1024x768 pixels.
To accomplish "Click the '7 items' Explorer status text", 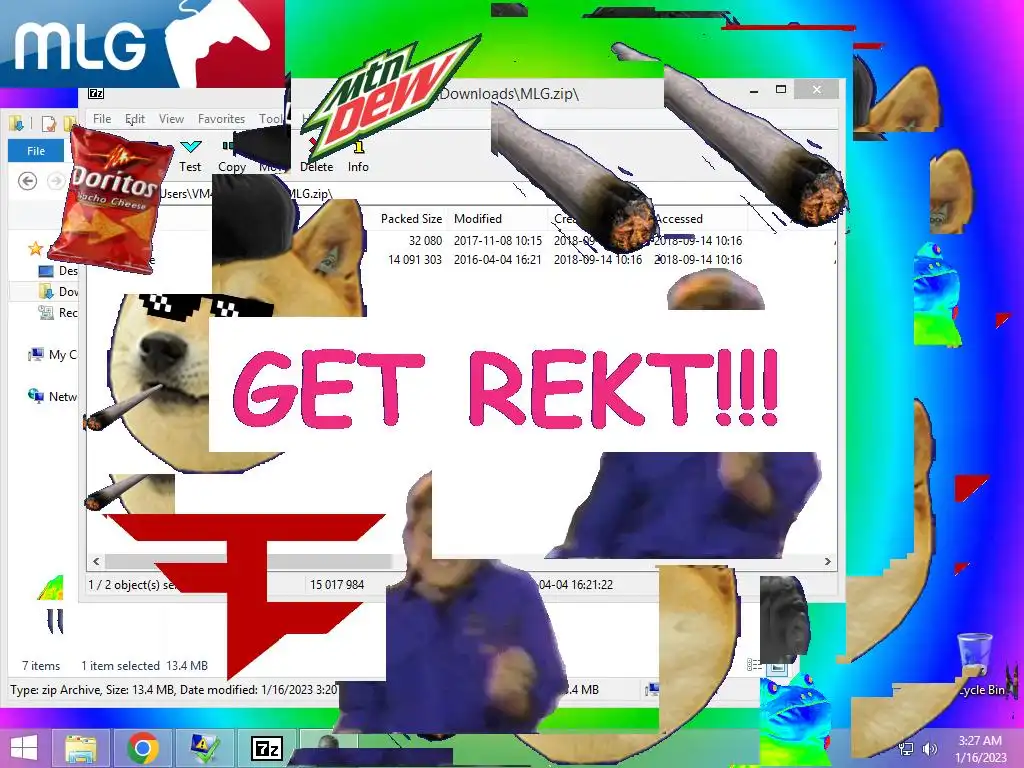I will [40, 665].
